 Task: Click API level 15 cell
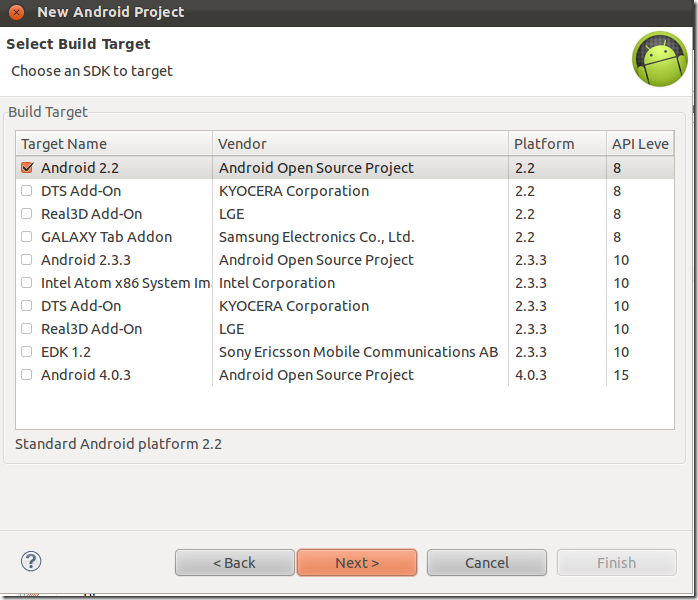click(x=621, y=375)
